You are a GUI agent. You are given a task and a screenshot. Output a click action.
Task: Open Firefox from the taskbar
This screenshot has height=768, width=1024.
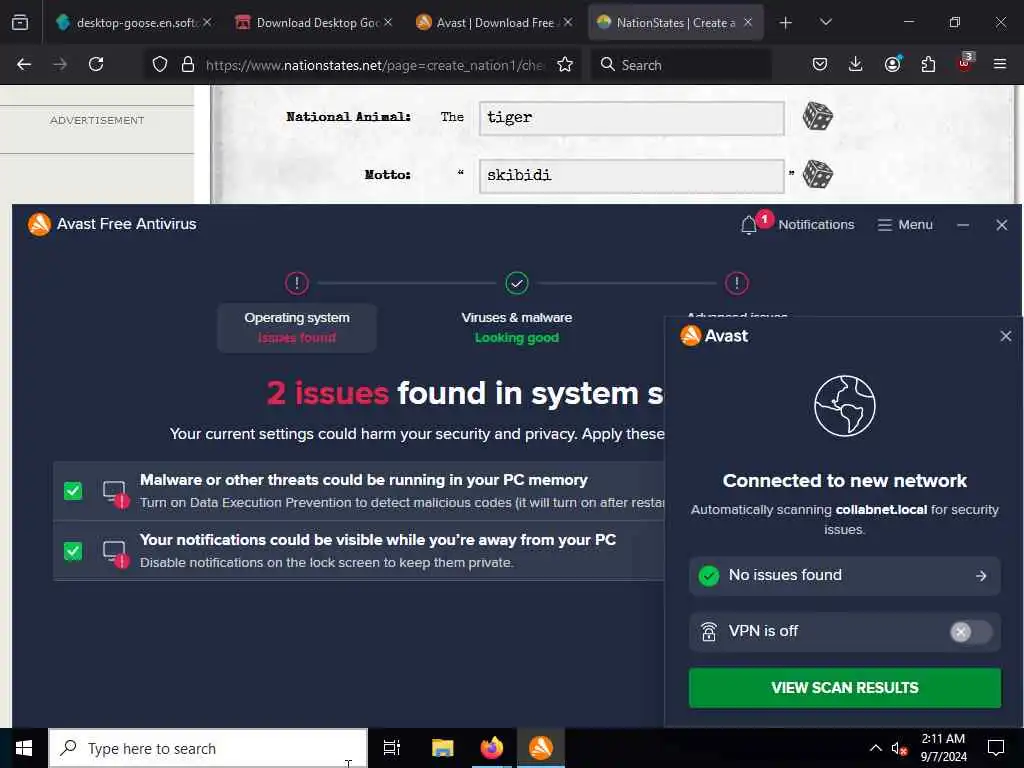click(x=492, y=748)
